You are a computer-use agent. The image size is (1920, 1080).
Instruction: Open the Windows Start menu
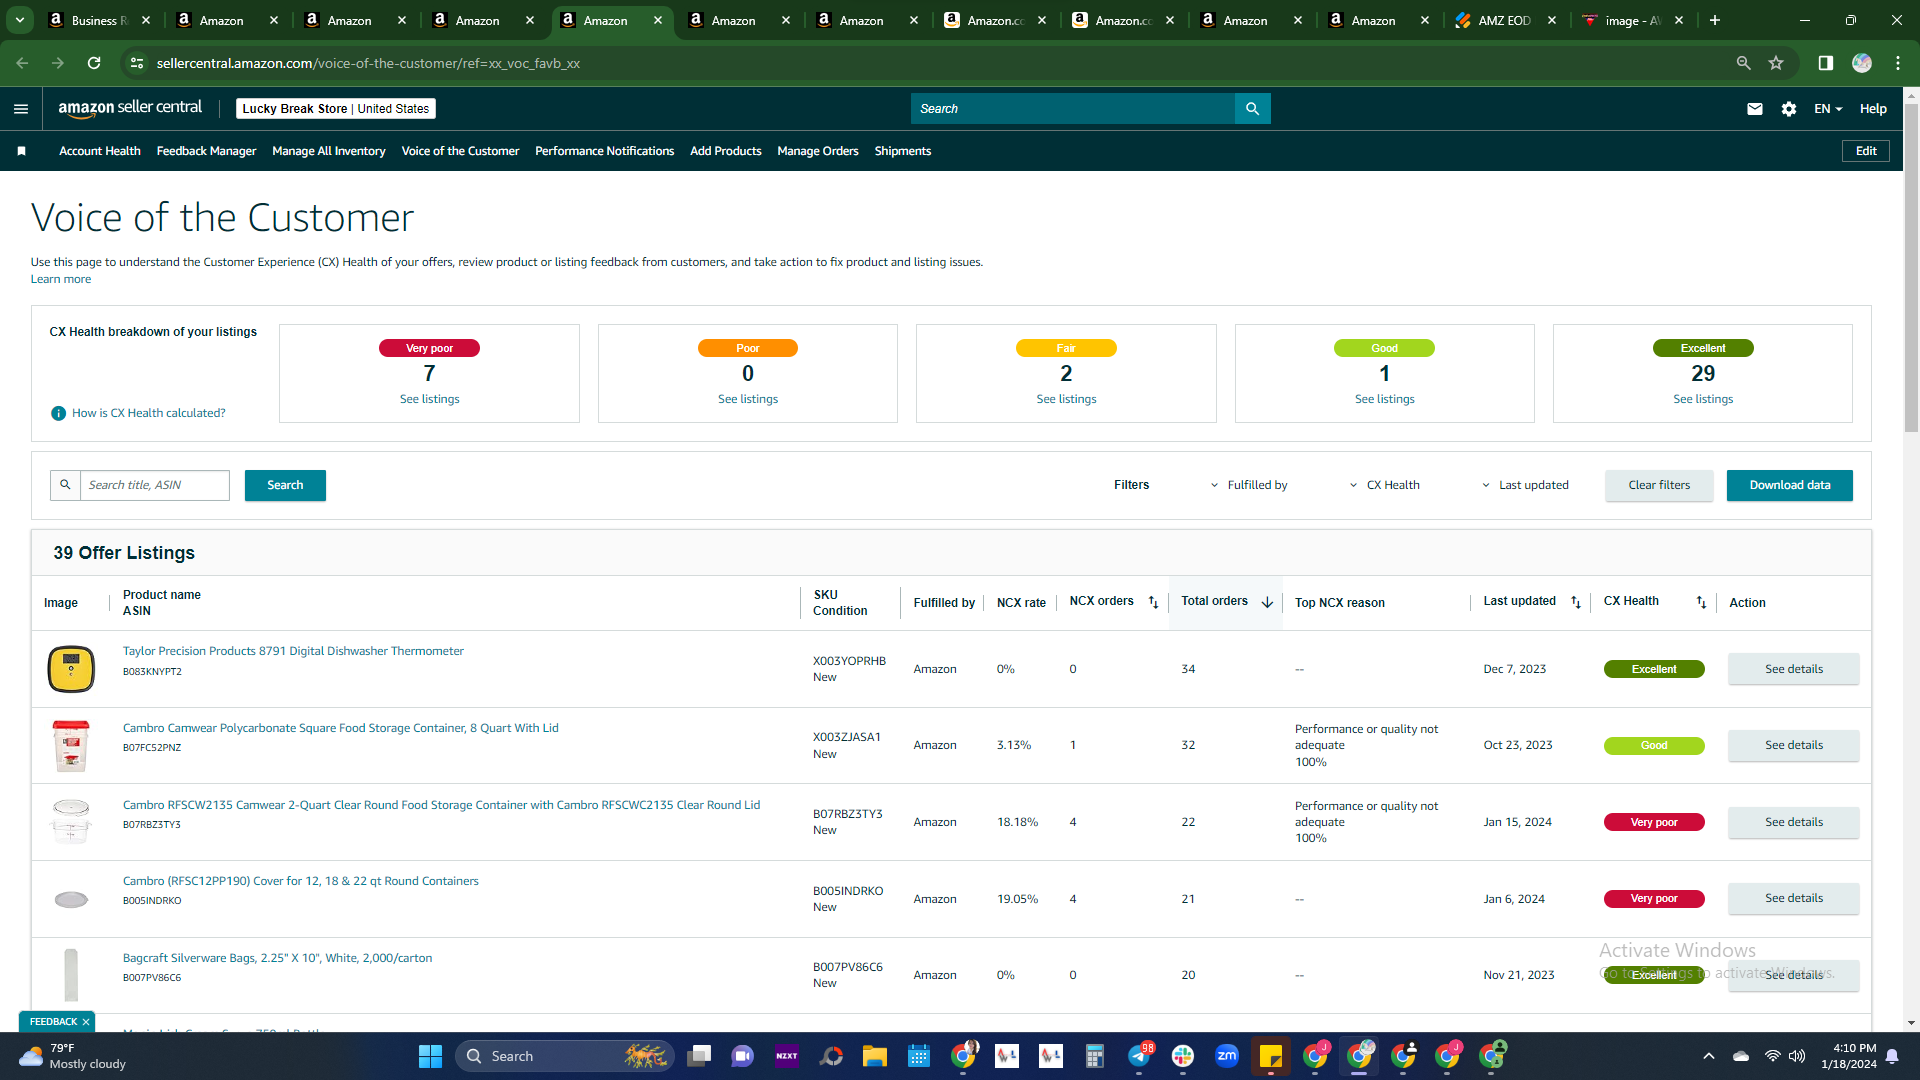pyautogui.click(x=430, y=1056)
